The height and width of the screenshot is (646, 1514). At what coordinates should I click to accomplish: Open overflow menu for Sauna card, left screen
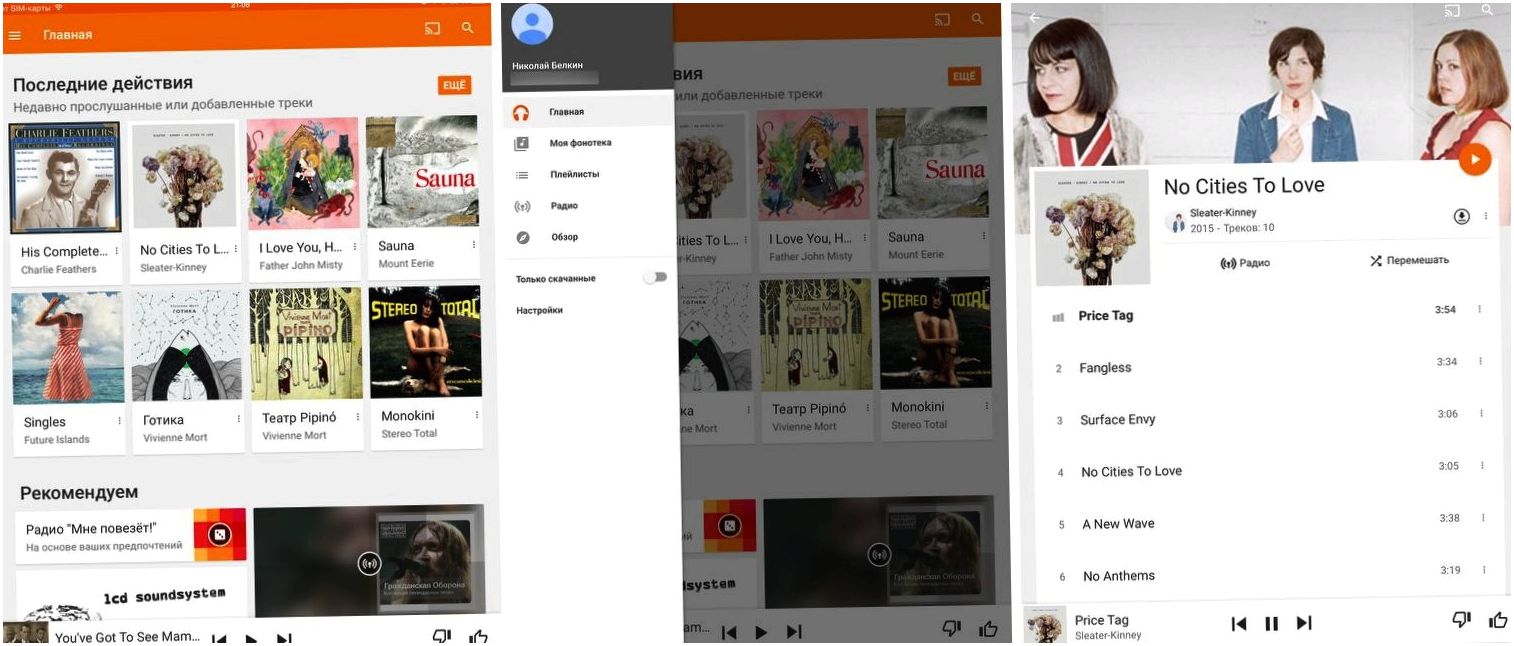click(474, 244)
